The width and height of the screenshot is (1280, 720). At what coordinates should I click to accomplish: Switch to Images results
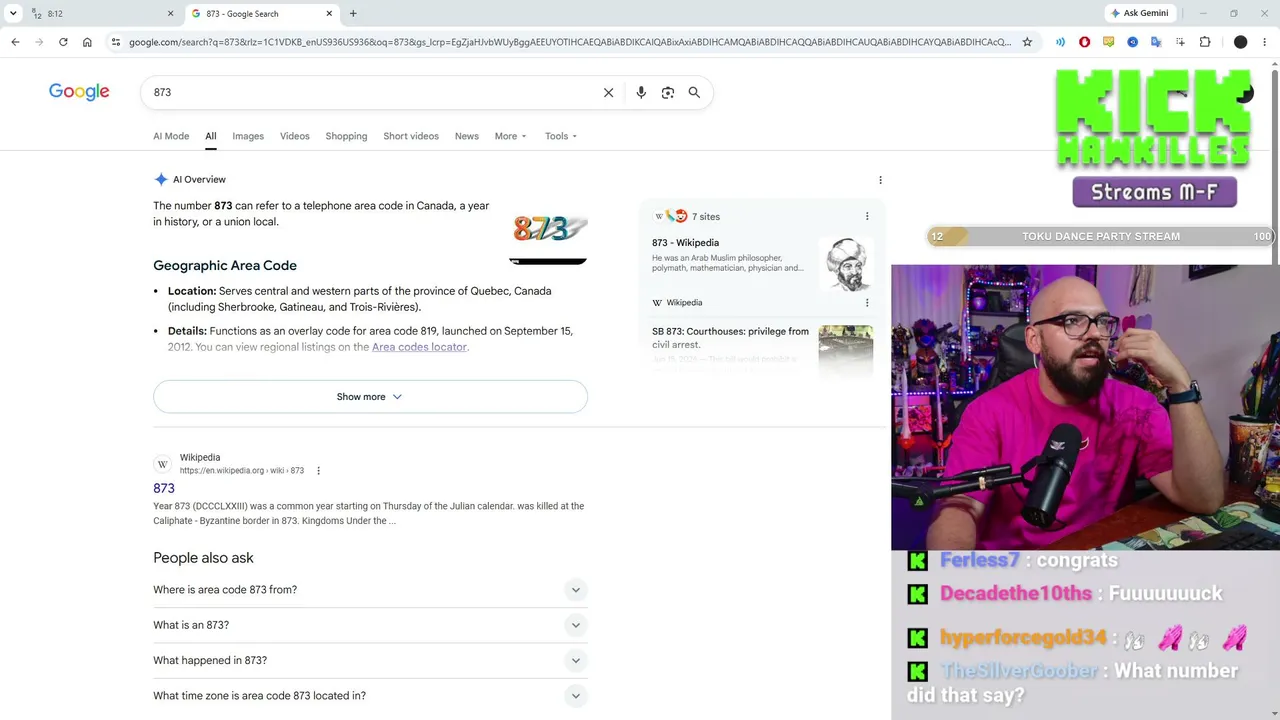point(248,136)
